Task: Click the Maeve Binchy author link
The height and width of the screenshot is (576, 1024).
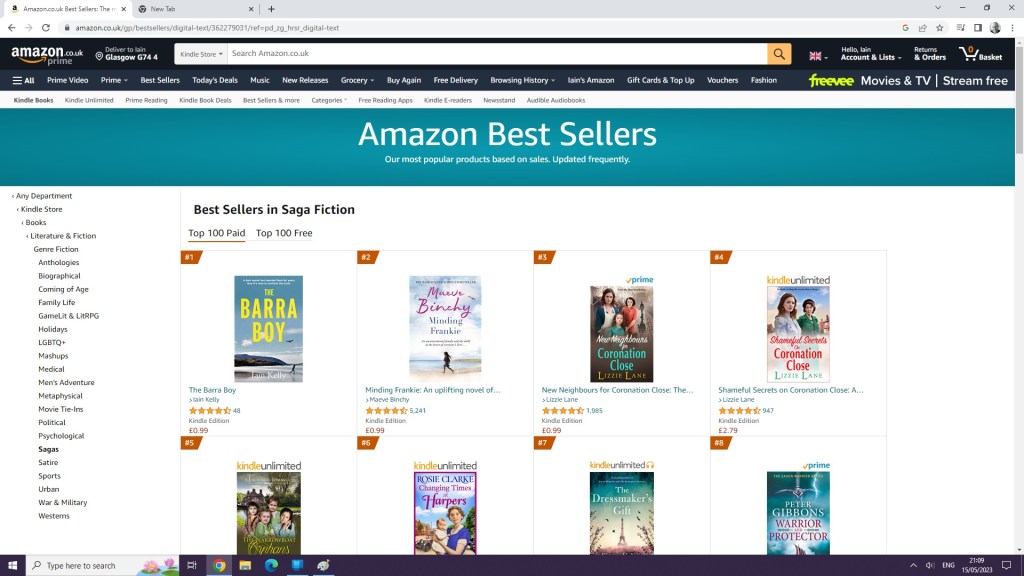Action: 389,400
